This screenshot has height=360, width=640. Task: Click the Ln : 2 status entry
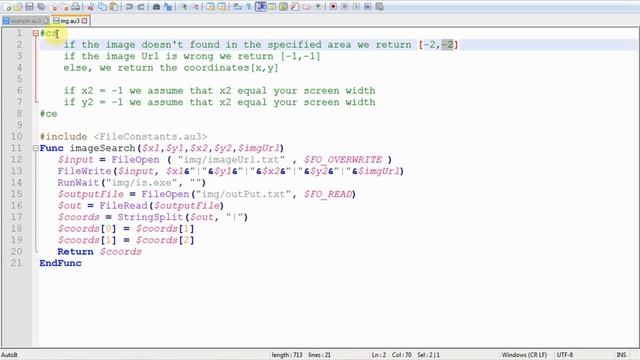pos(379,355)
